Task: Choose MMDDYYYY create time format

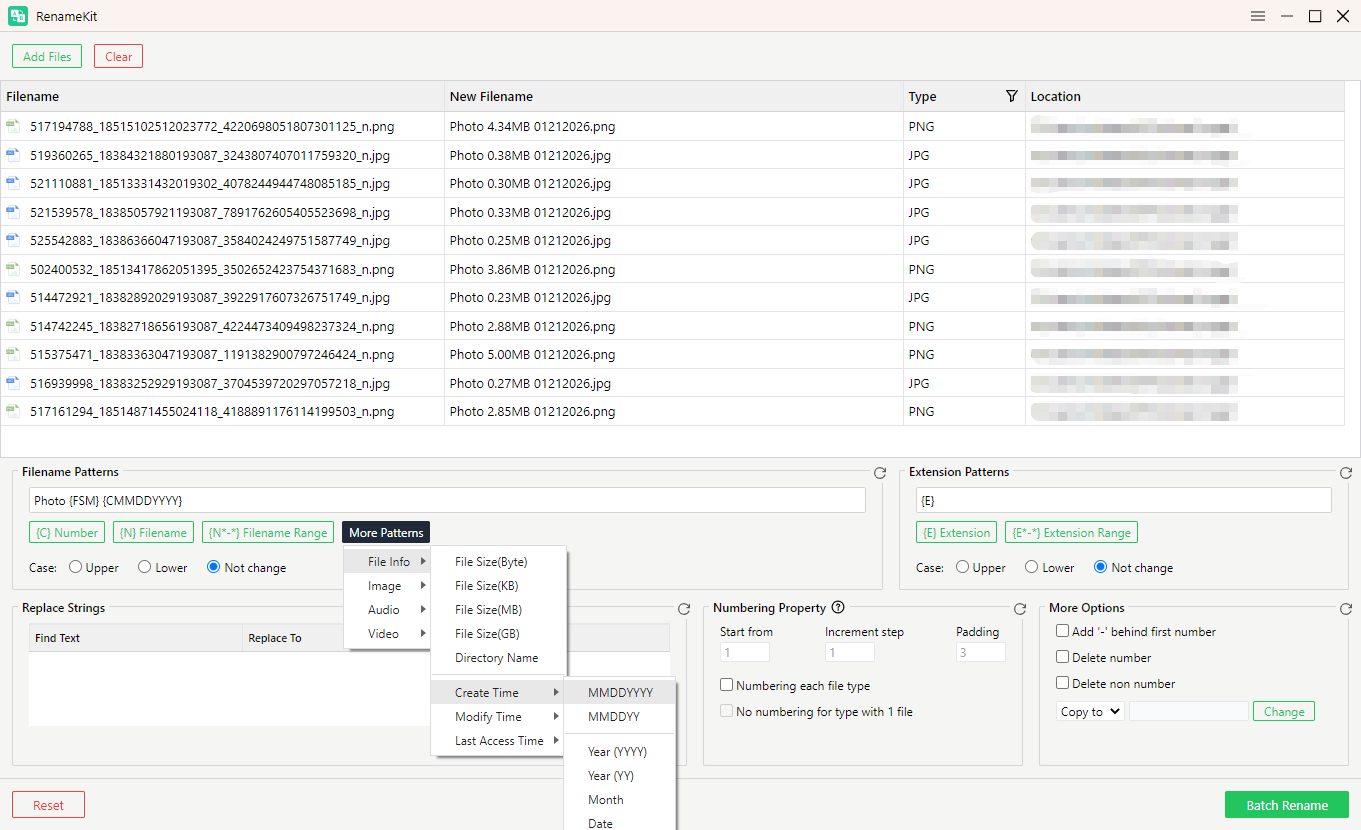Action: 619,691
